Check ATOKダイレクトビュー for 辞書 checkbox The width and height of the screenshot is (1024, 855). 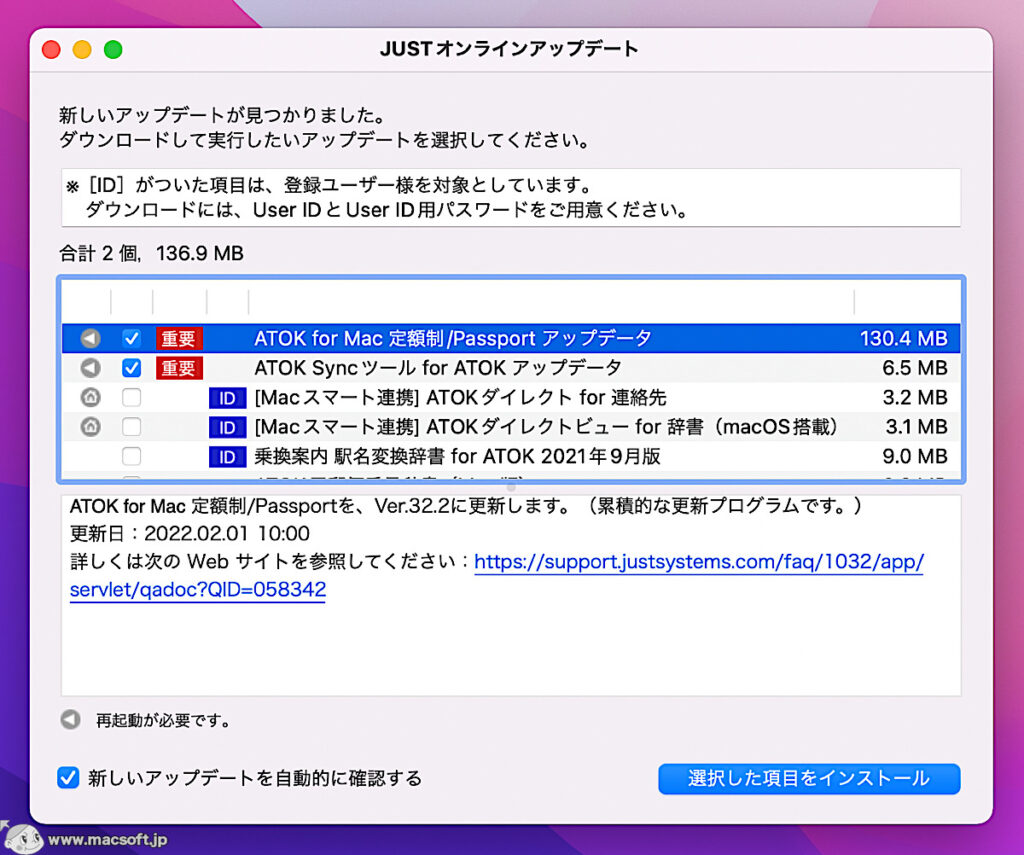[131, 427]
